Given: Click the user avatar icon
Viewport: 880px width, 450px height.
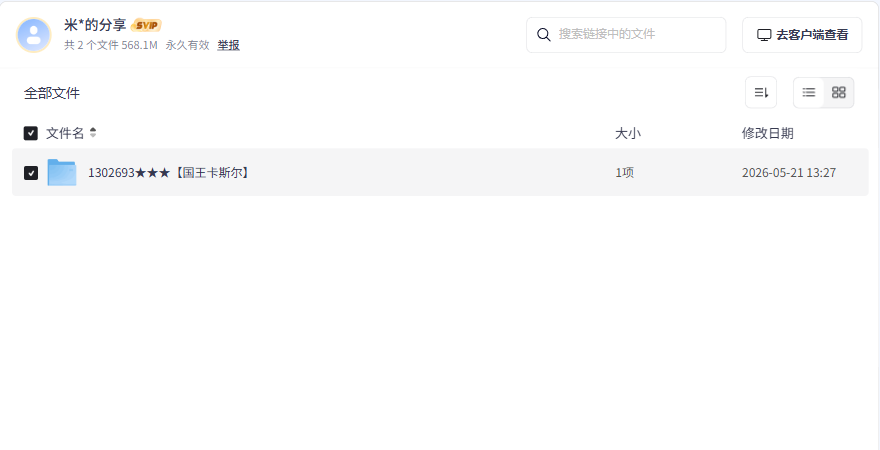Looking at the screenshot, I should tap(34, 35).
